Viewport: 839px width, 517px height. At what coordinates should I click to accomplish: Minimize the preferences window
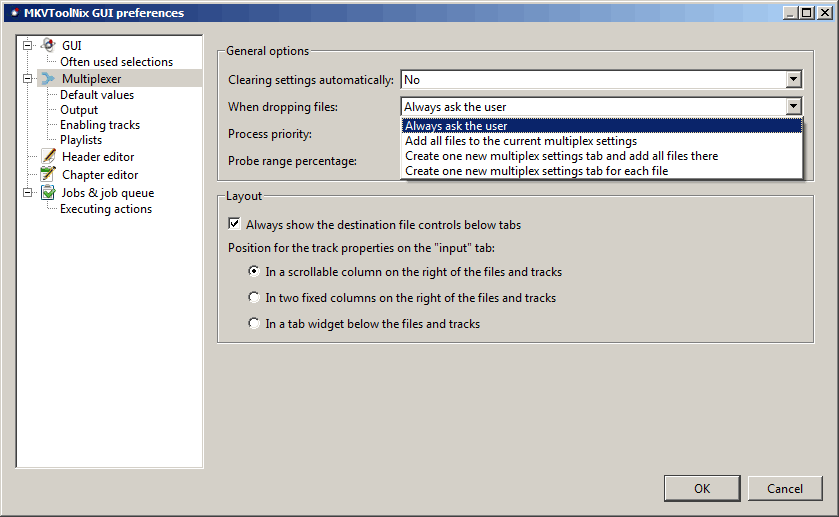tap(790, 12)
